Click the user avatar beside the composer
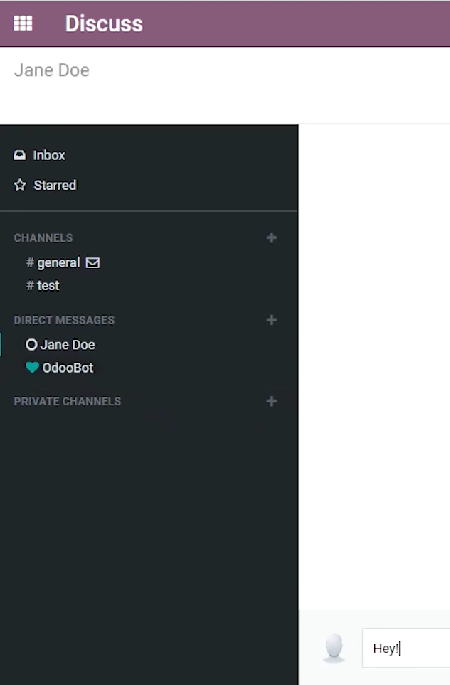This screenshot has height=685, width=450. point(334,648)
